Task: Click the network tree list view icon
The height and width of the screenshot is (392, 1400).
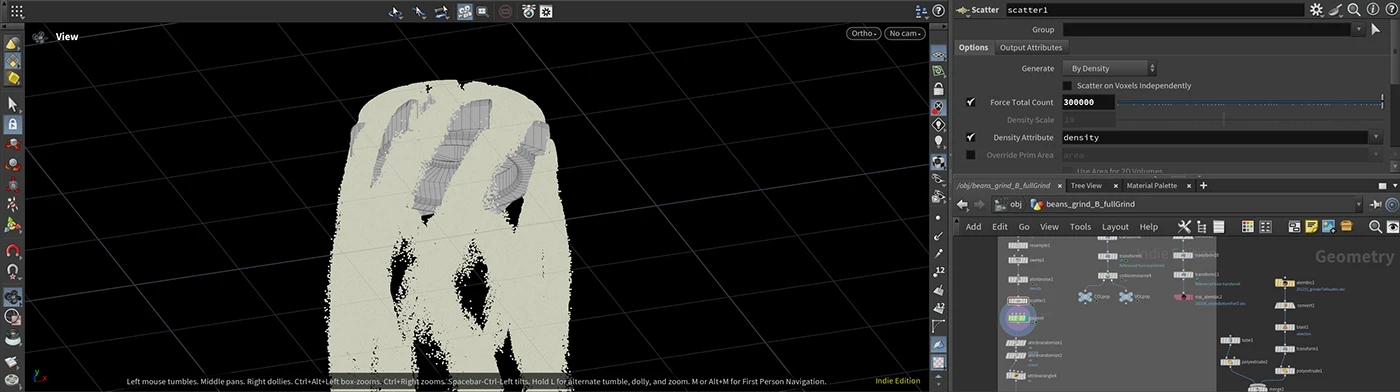Action: (1202, 227)
